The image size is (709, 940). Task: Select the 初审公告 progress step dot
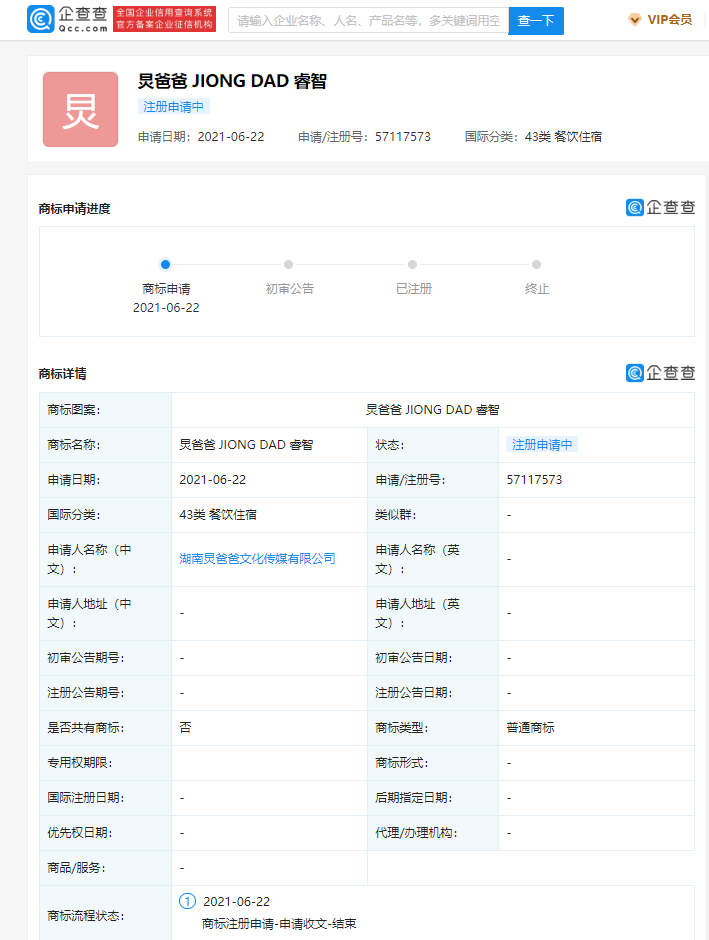point(289,264)
